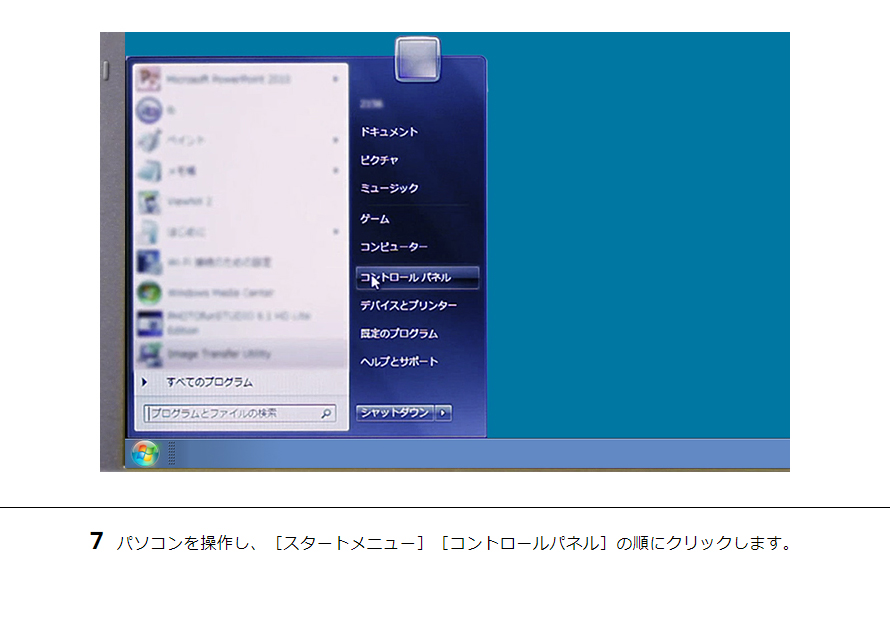Viewport: 890px width, 620px height.
Task: Open the Image Transfer Utility icon
Action: pos(150,354)
